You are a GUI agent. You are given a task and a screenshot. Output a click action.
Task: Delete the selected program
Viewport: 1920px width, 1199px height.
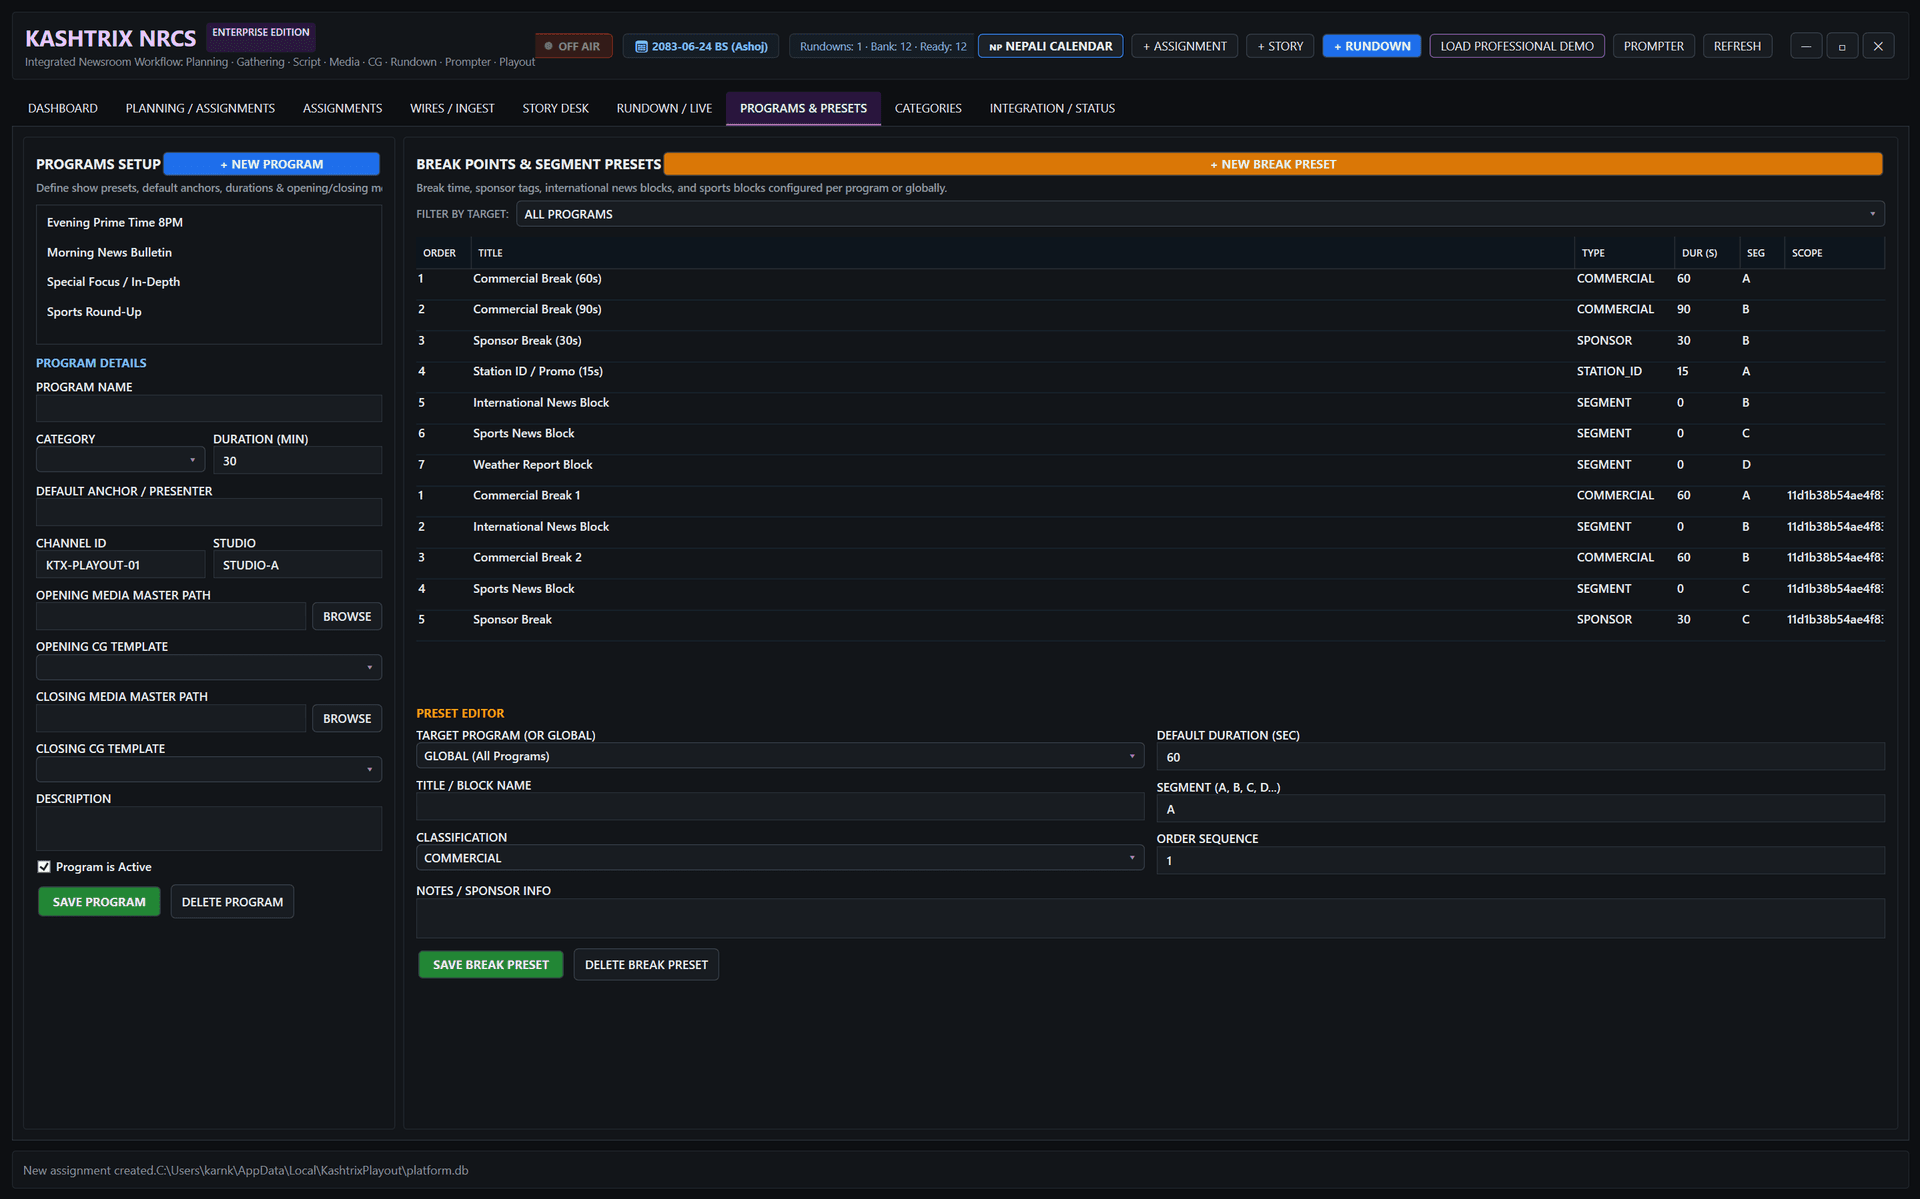[232, 902]
